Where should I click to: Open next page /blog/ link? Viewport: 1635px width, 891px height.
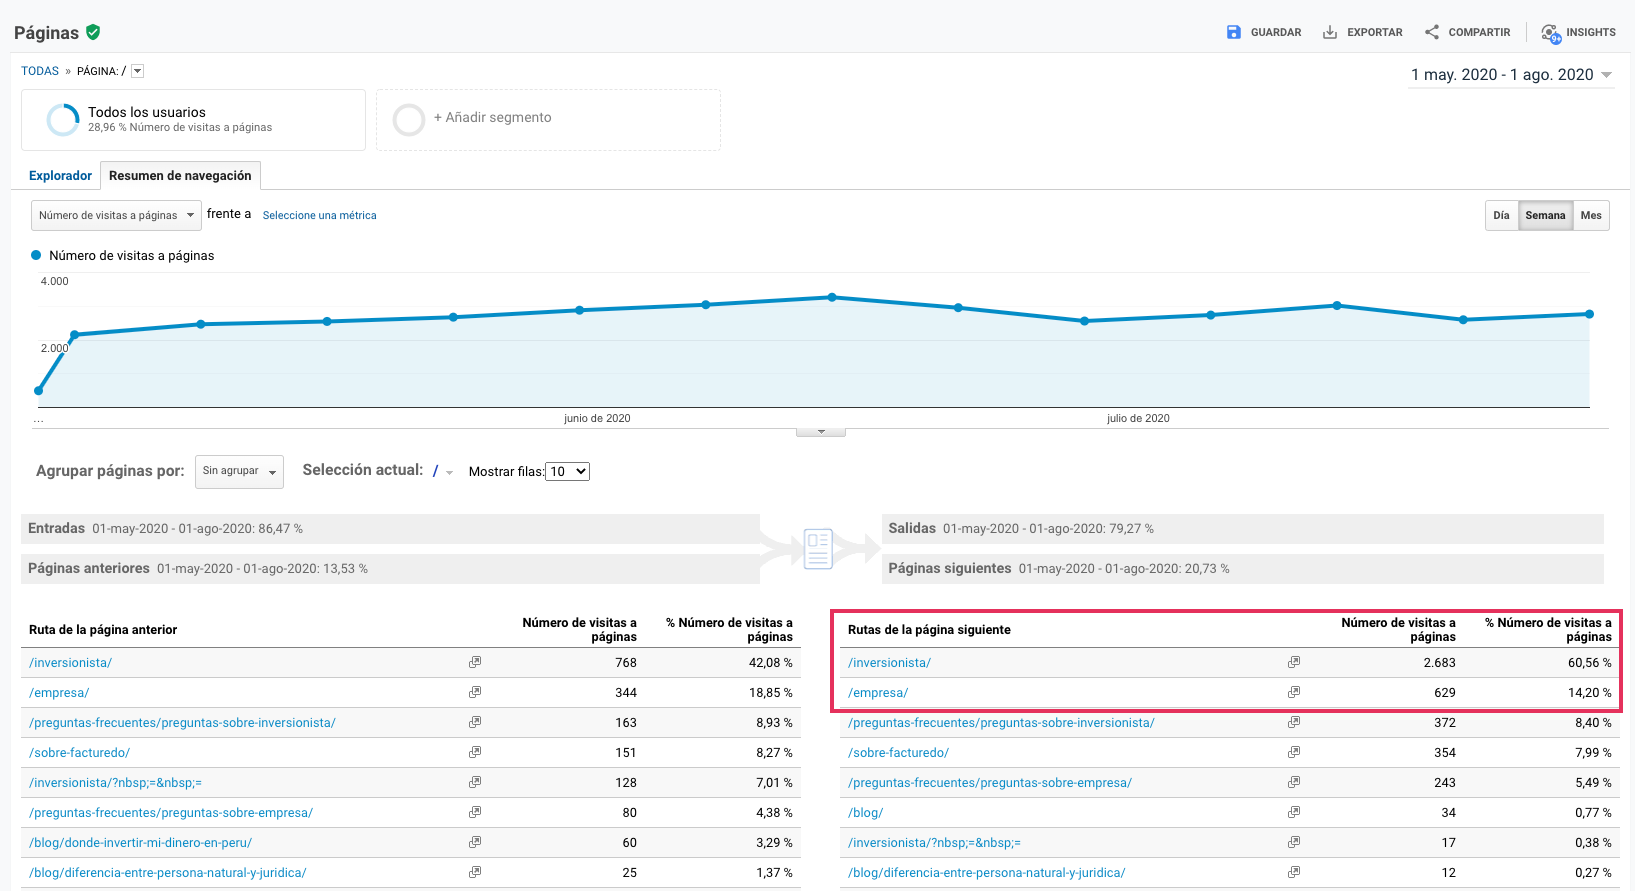click(x=865, y=812)
